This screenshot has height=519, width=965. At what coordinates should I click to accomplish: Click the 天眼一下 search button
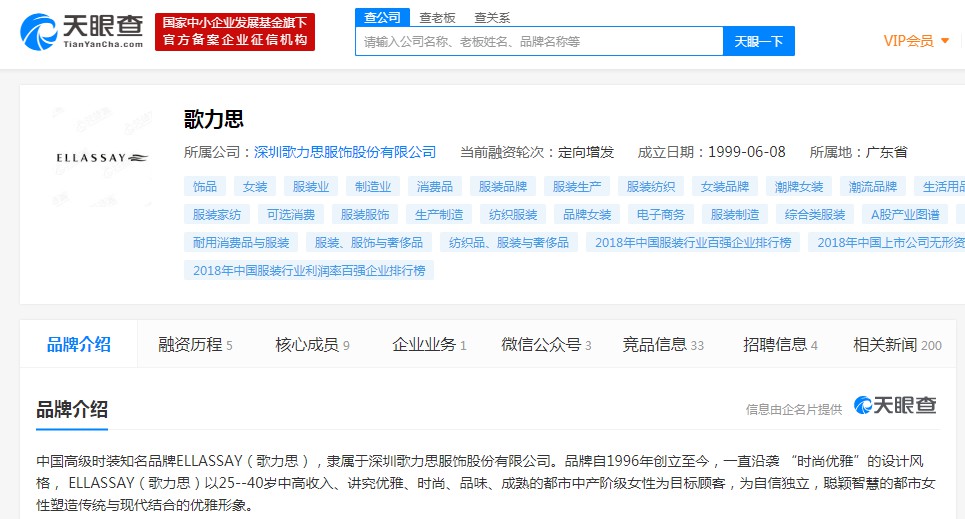point(758,41)
